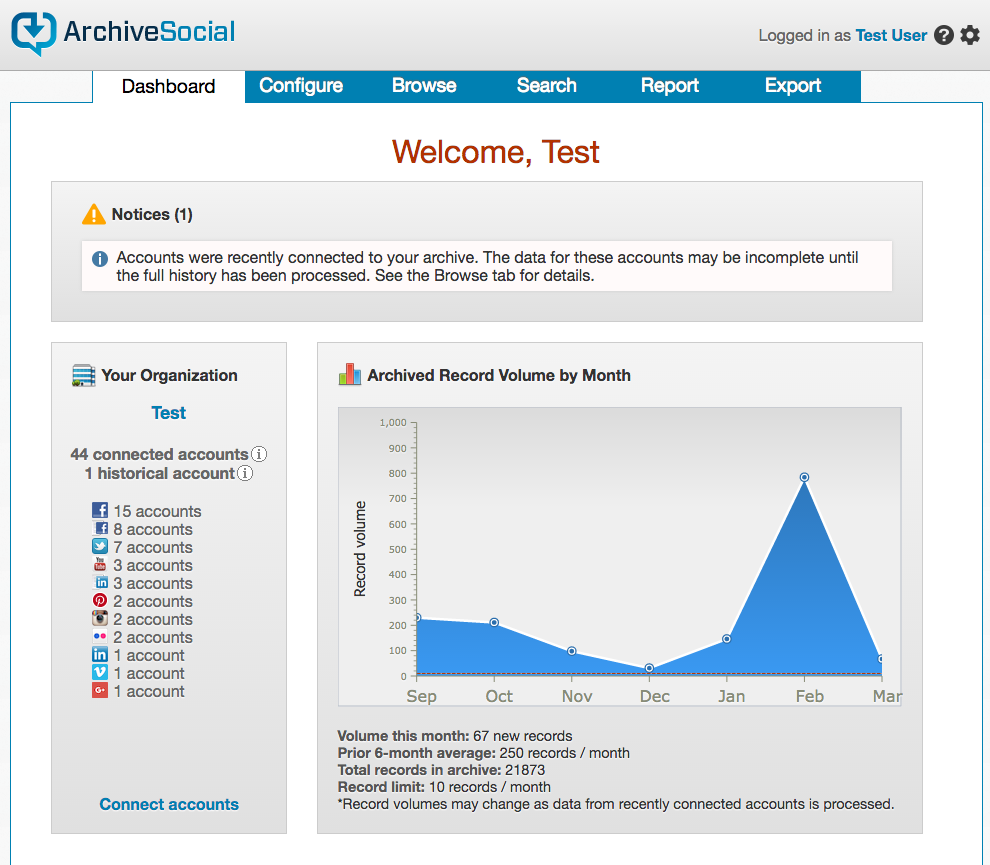Click the 'Record volume' axis label

point(360,549)
